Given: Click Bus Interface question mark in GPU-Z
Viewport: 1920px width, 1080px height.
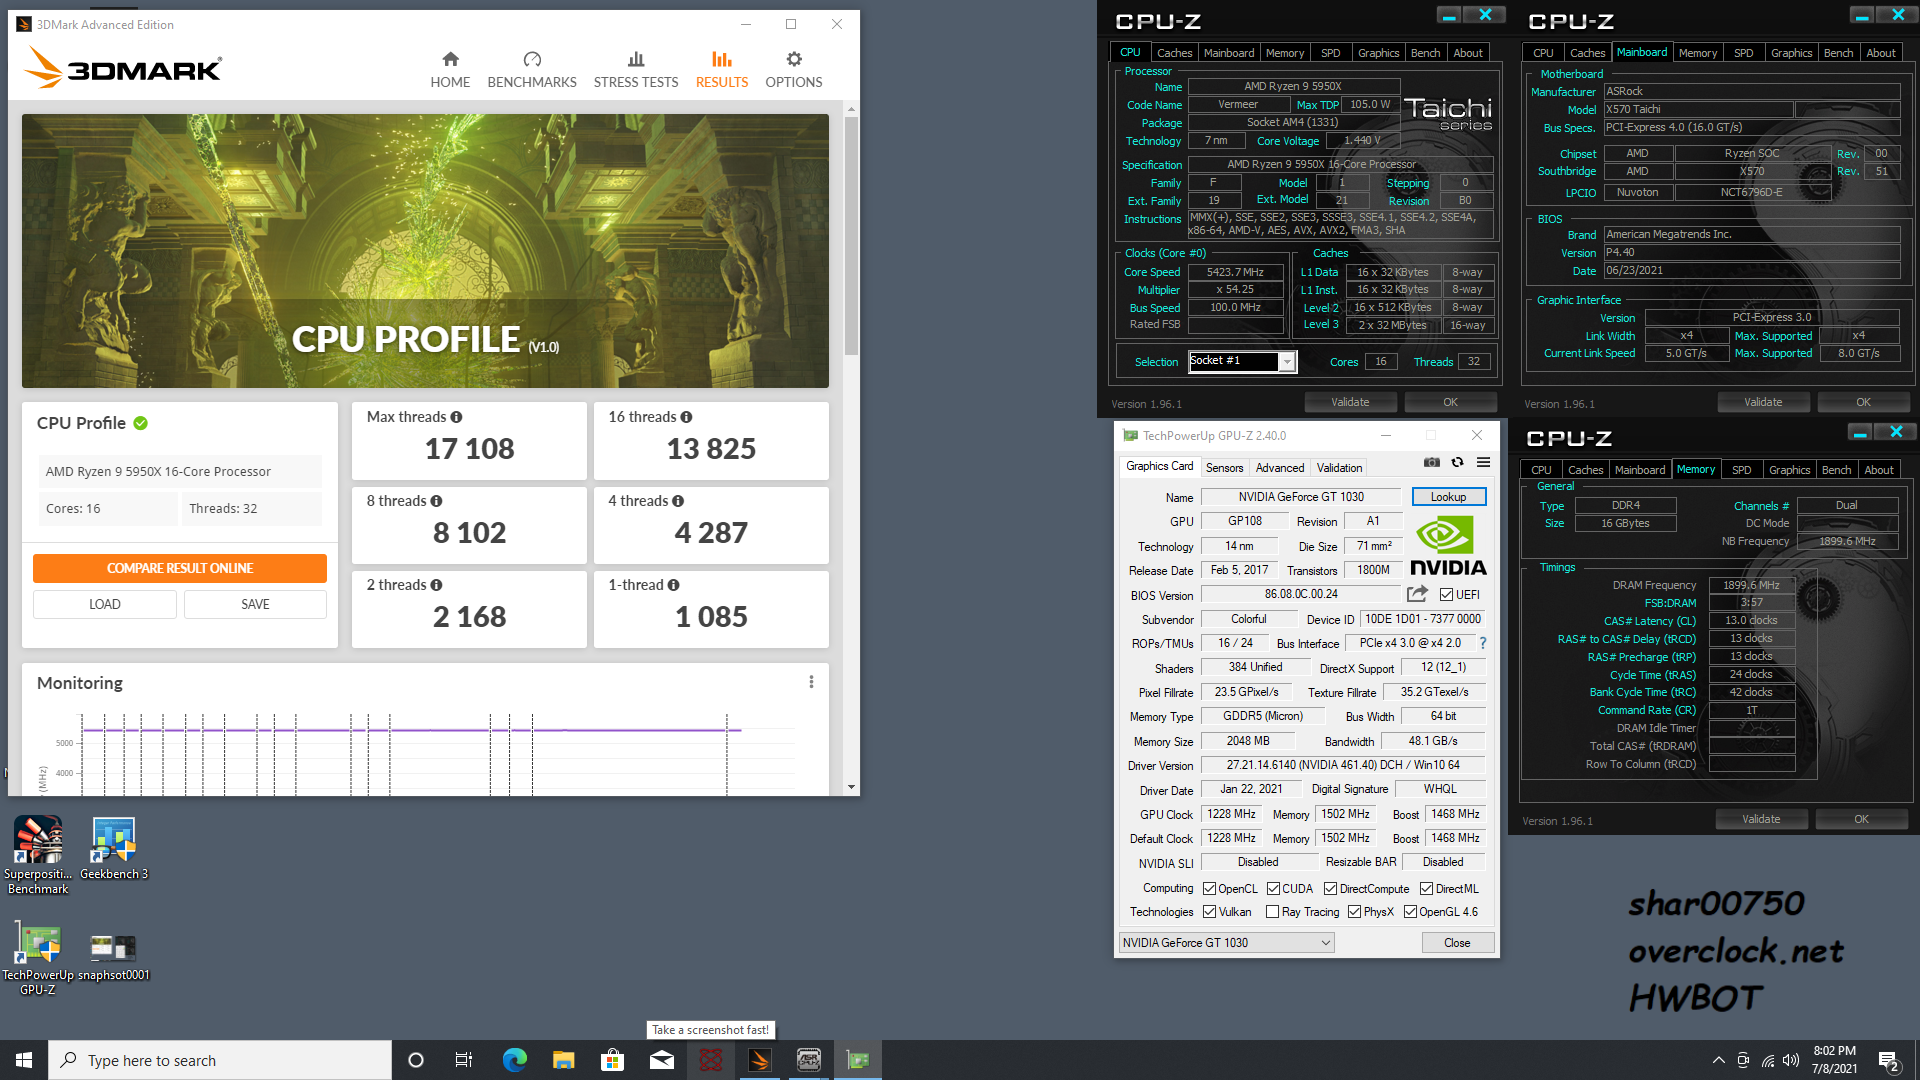Looking at the screenshot, I should point(1483,643).
